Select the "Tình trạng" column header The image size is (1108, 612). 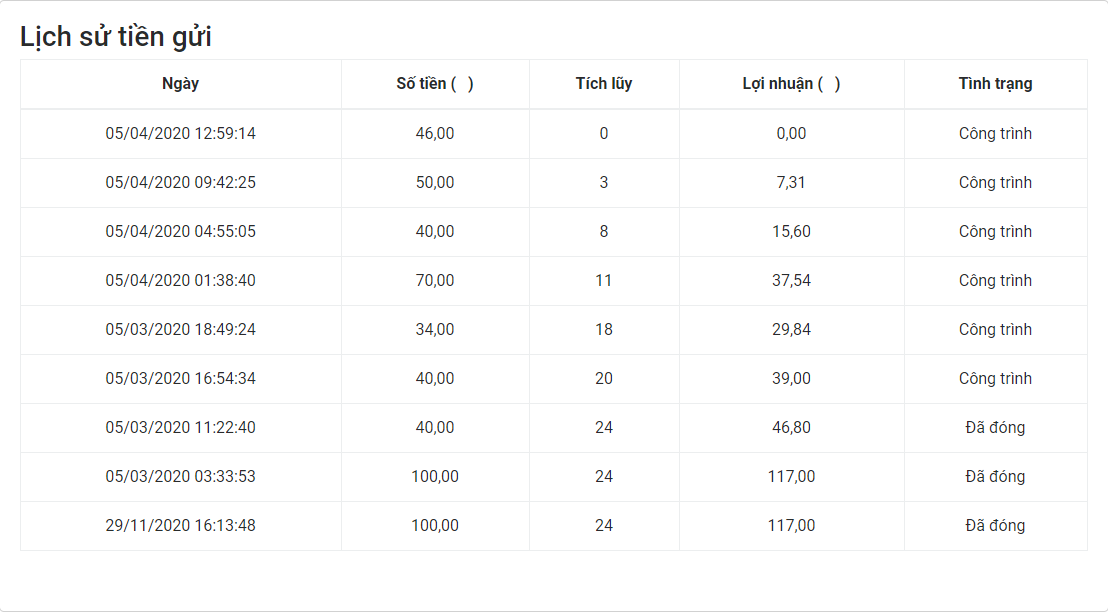(995, 84)
